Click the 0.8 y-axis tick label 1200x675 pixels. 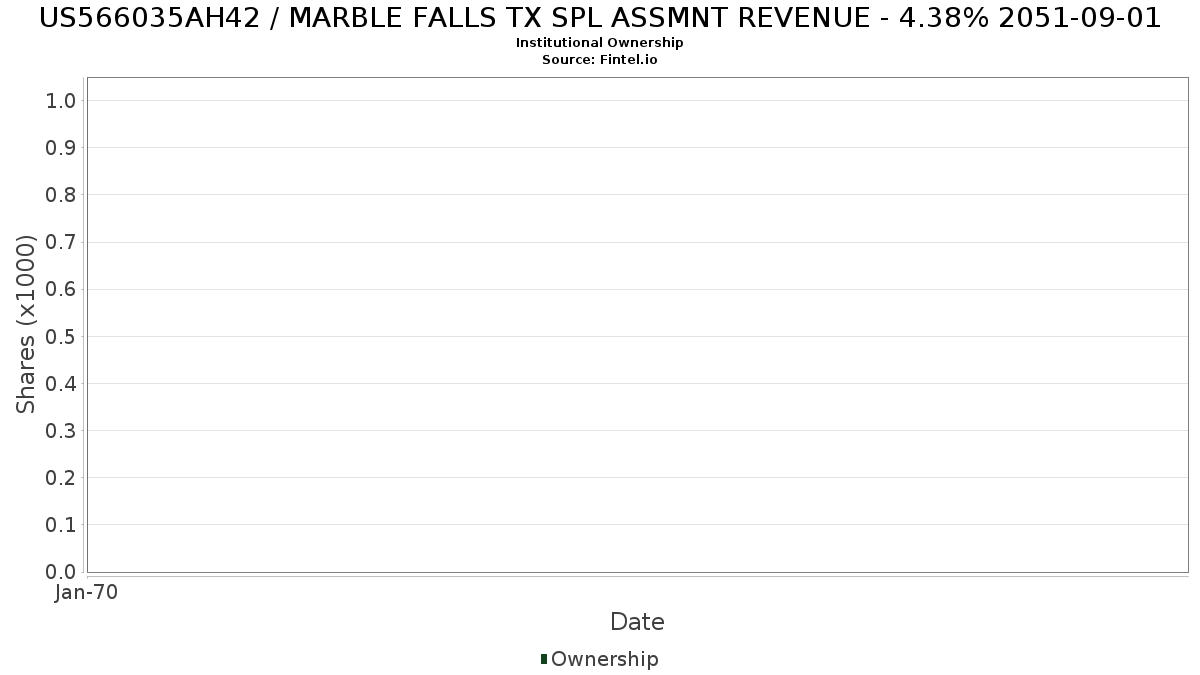(x=61, y=194)
